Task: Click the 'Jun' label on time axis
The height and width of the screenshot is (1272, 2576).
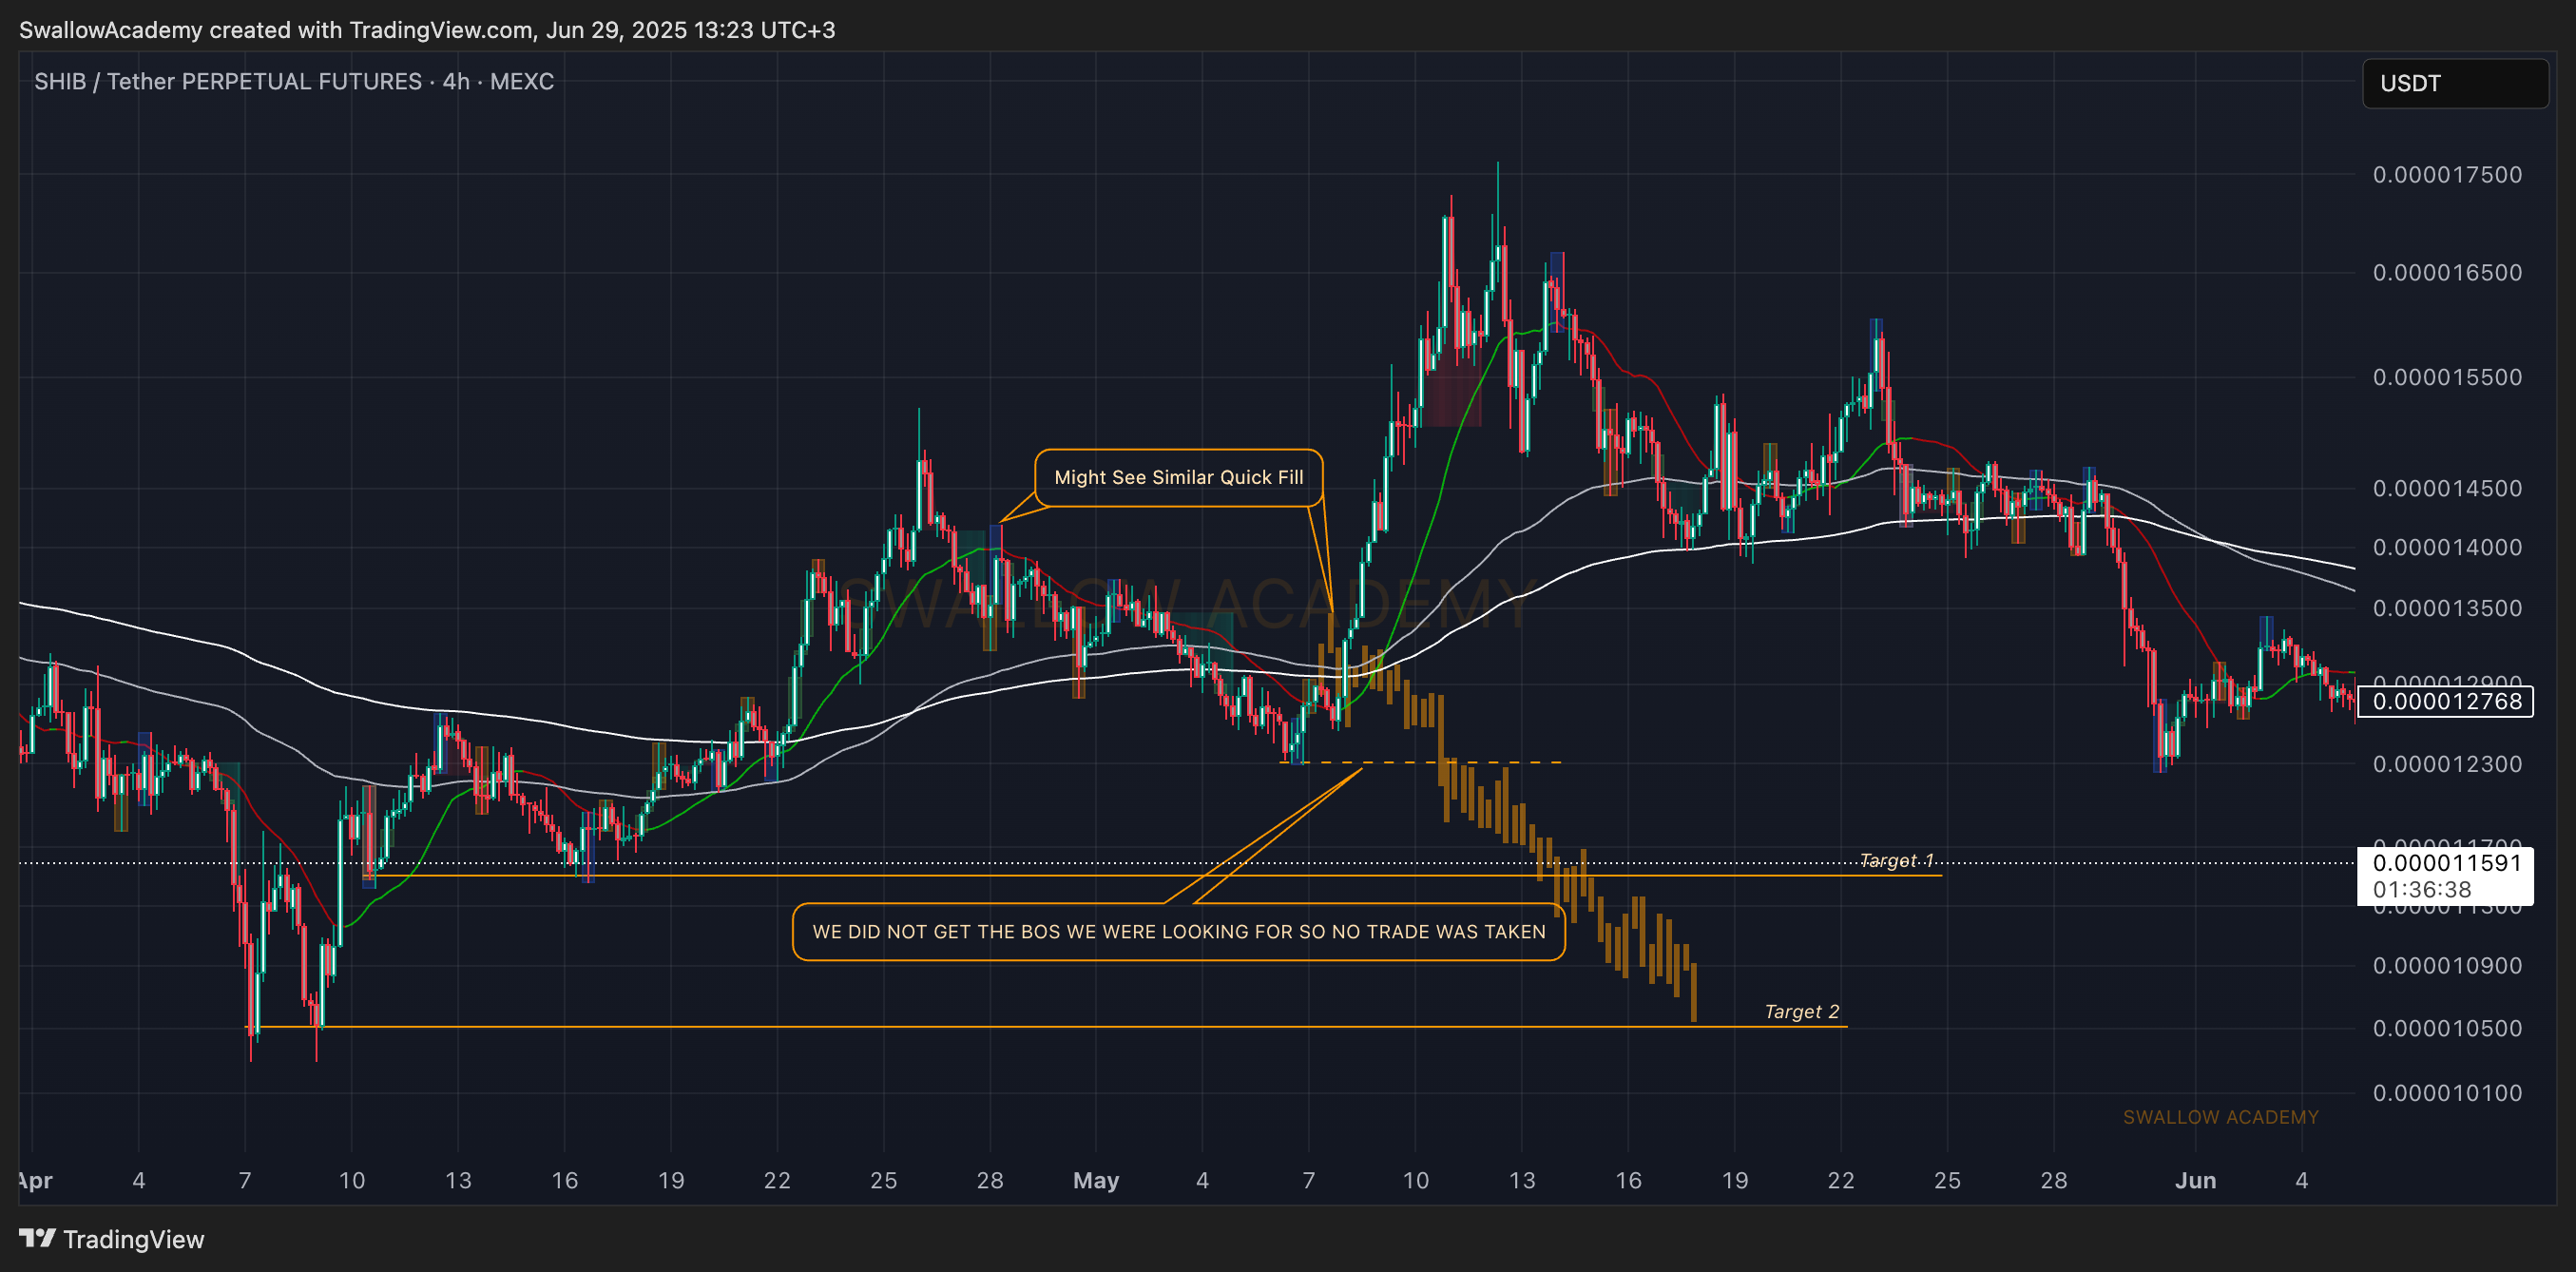Action: coord(2195,1180)
